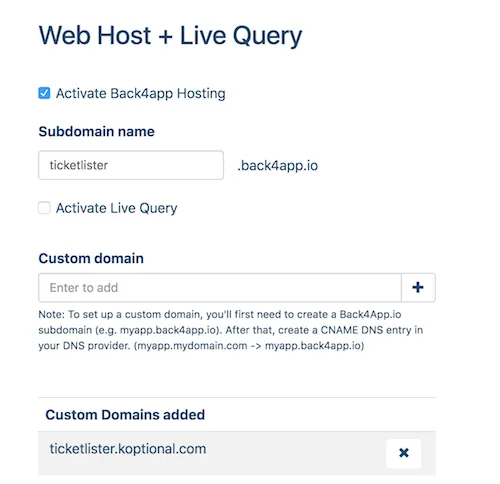500x484 pixels.
Task: Click the 'Custom Domains added' header
Action: 125,415
